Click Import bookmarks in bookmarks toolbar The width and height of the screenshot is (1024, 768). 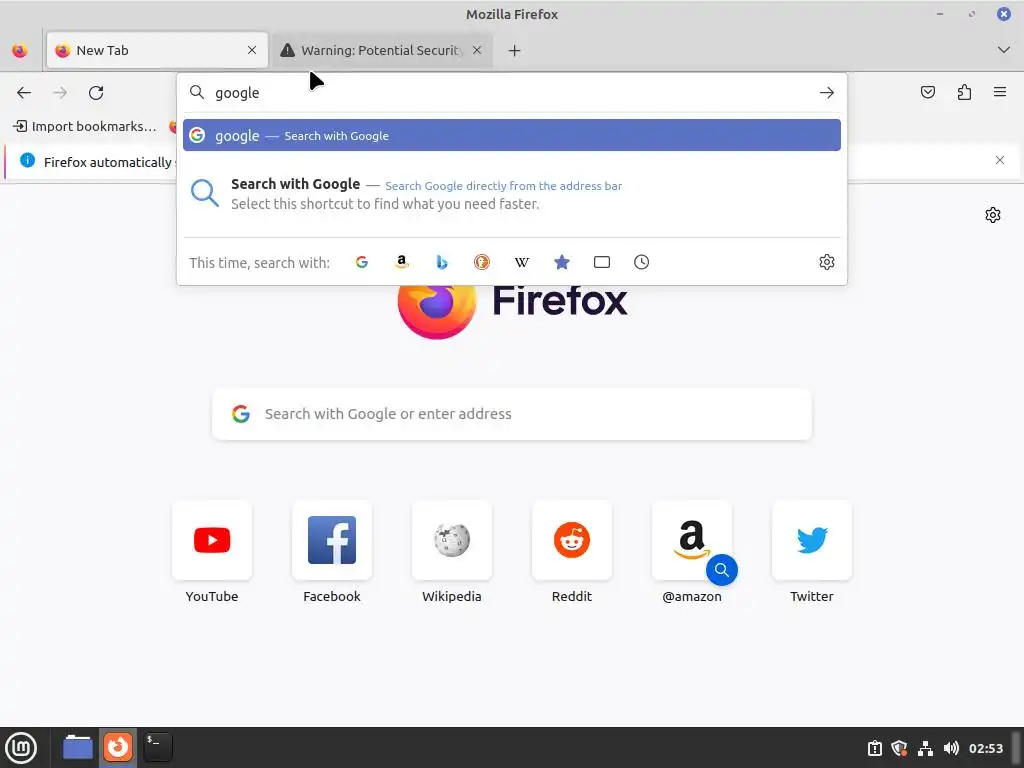coord(85,126)
